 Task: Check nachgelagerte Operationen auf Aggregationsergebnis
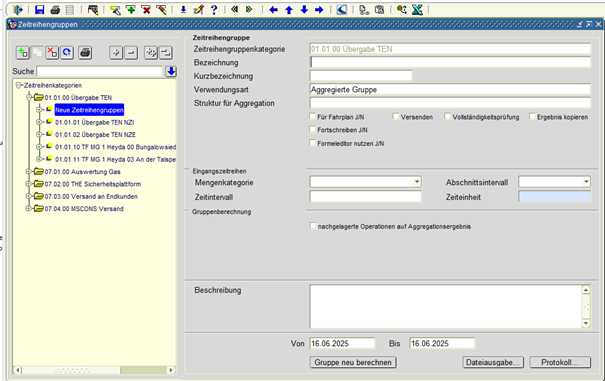tap(313, 226)
